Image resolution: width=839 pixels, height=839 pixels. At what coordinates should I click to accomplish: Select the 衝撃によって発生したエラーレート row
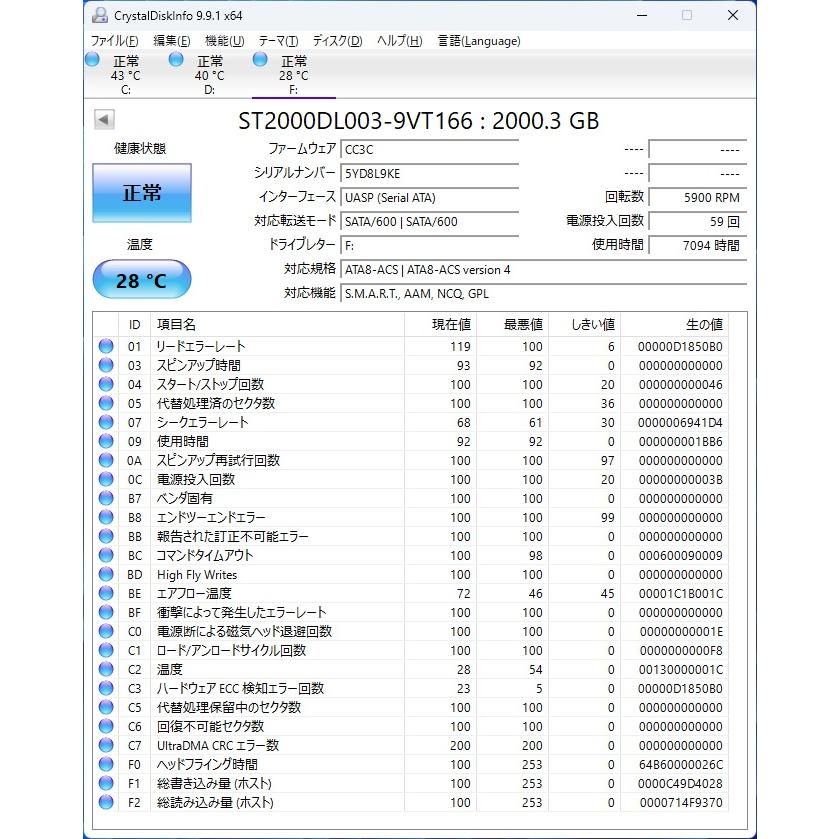(412, 612)
